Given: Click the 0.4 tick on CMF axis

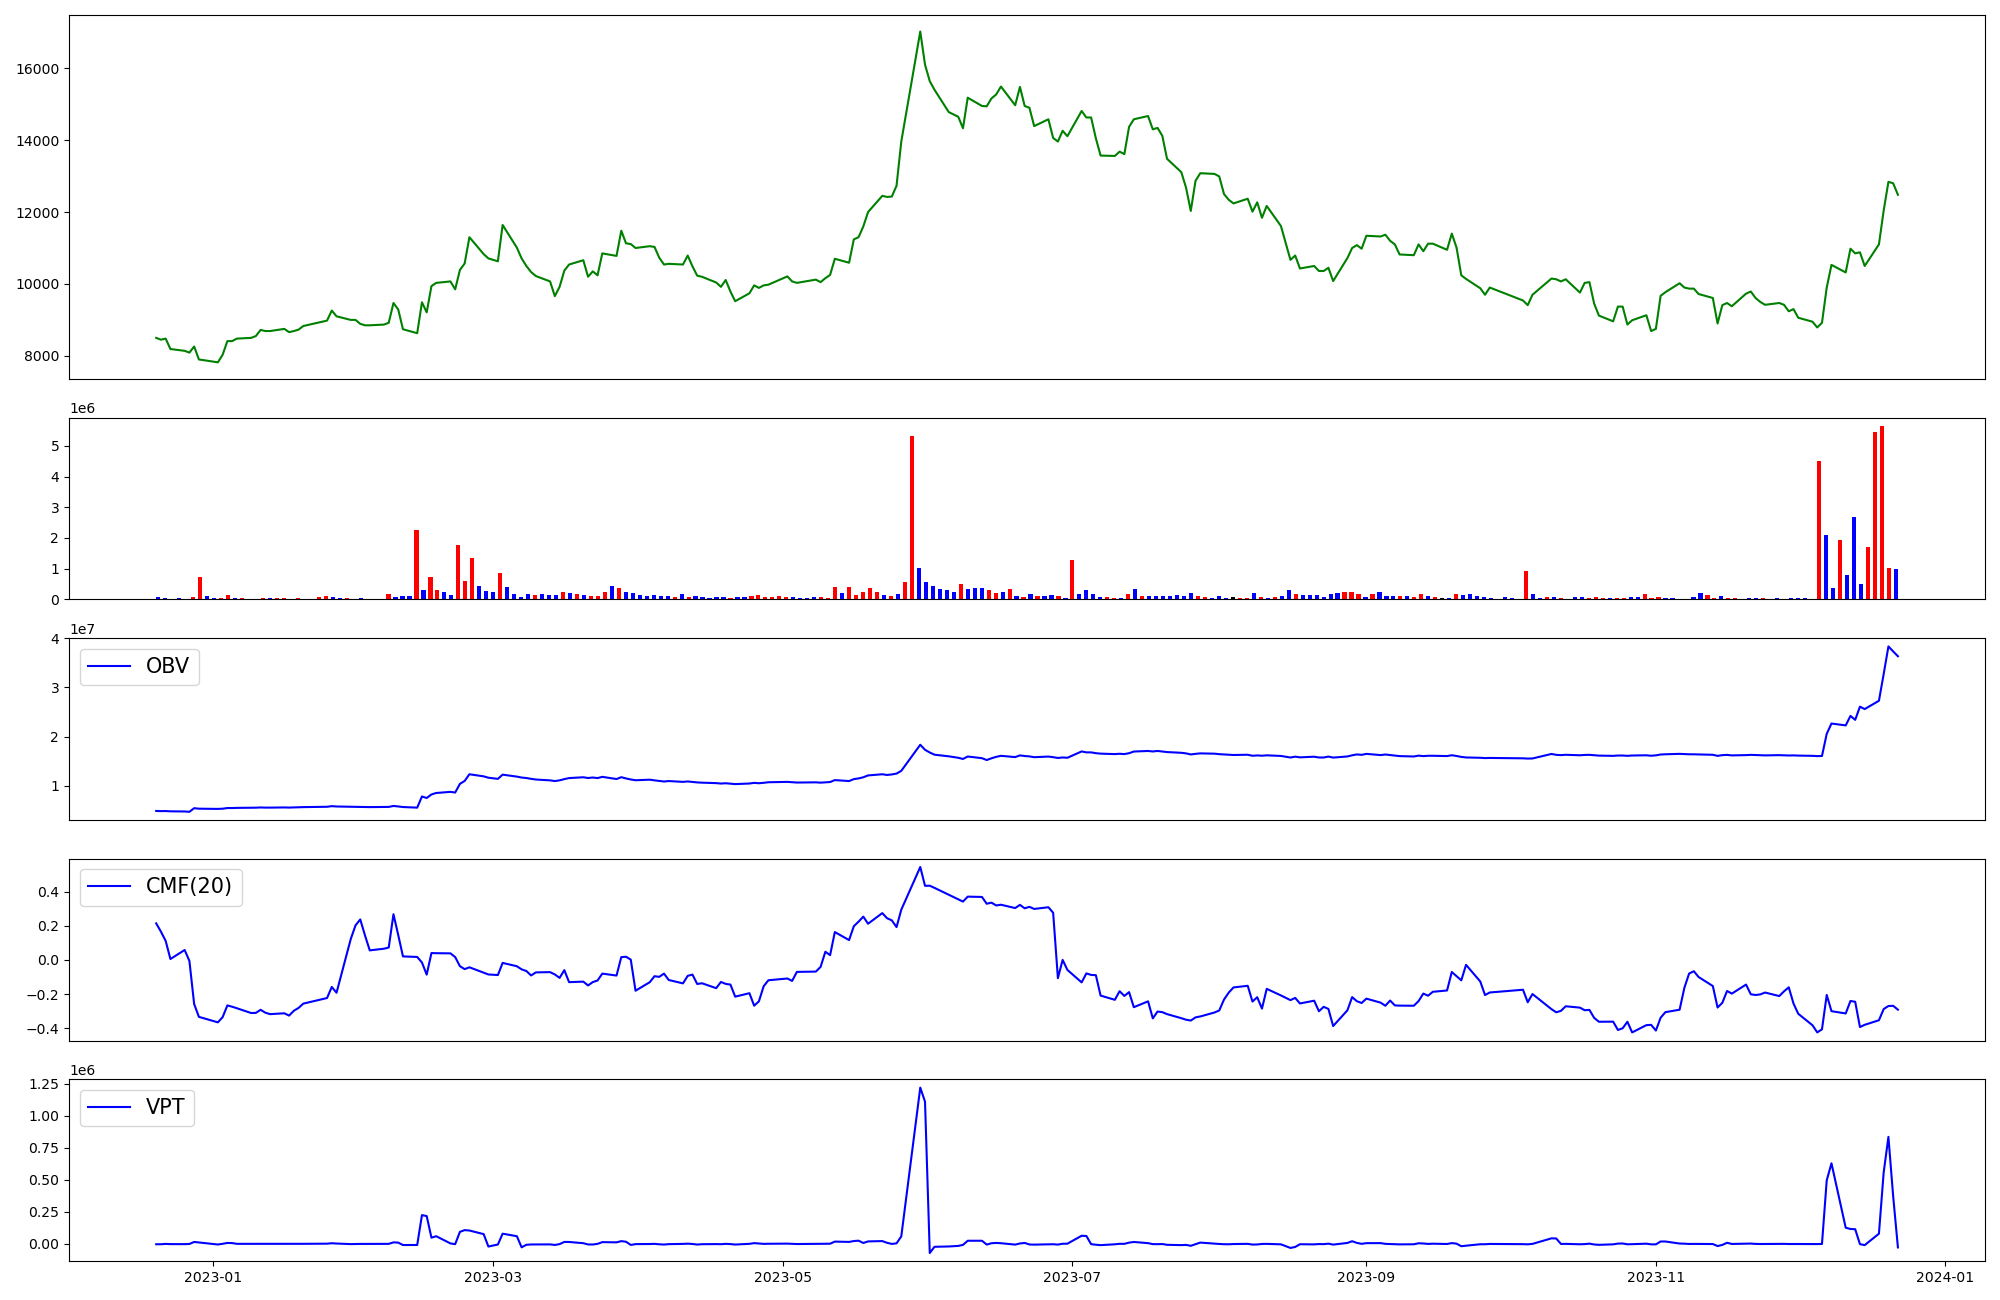Looking at the screenshot, I should pos(50,892).
